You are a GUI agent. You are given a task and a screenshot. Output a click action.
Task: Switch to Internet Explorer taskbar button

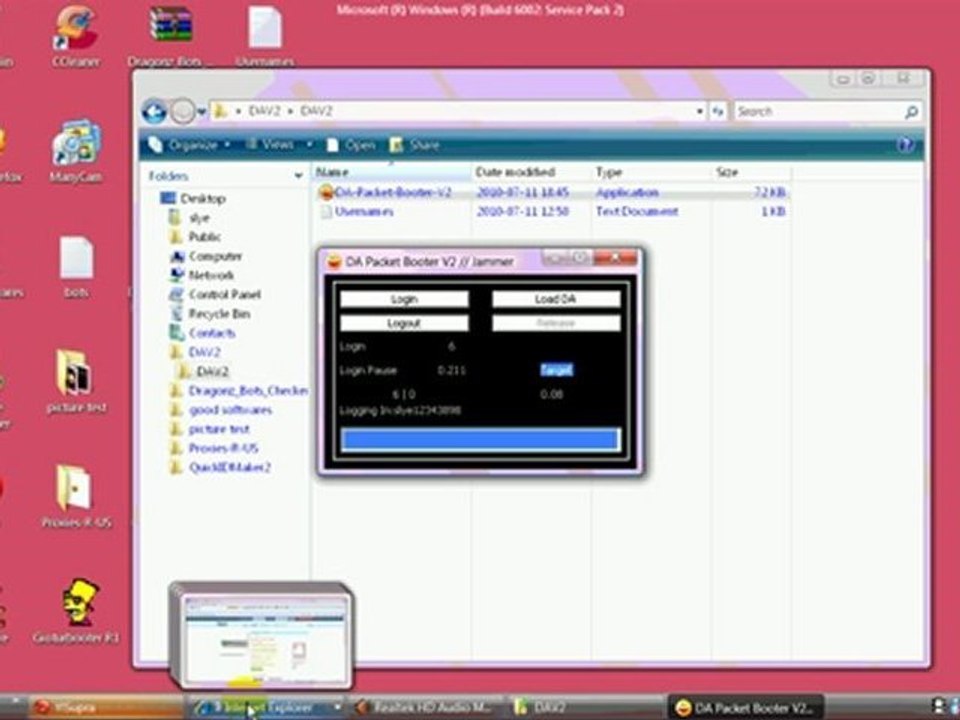267,707
